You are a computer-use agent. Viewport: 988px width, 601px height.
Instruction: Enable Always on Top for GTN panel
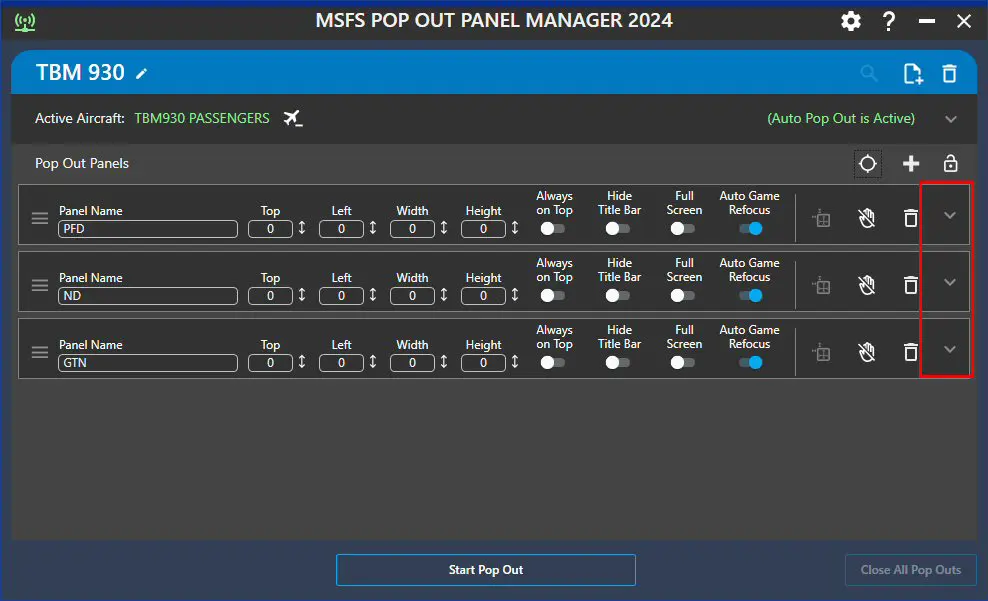[x=553, y=362]
